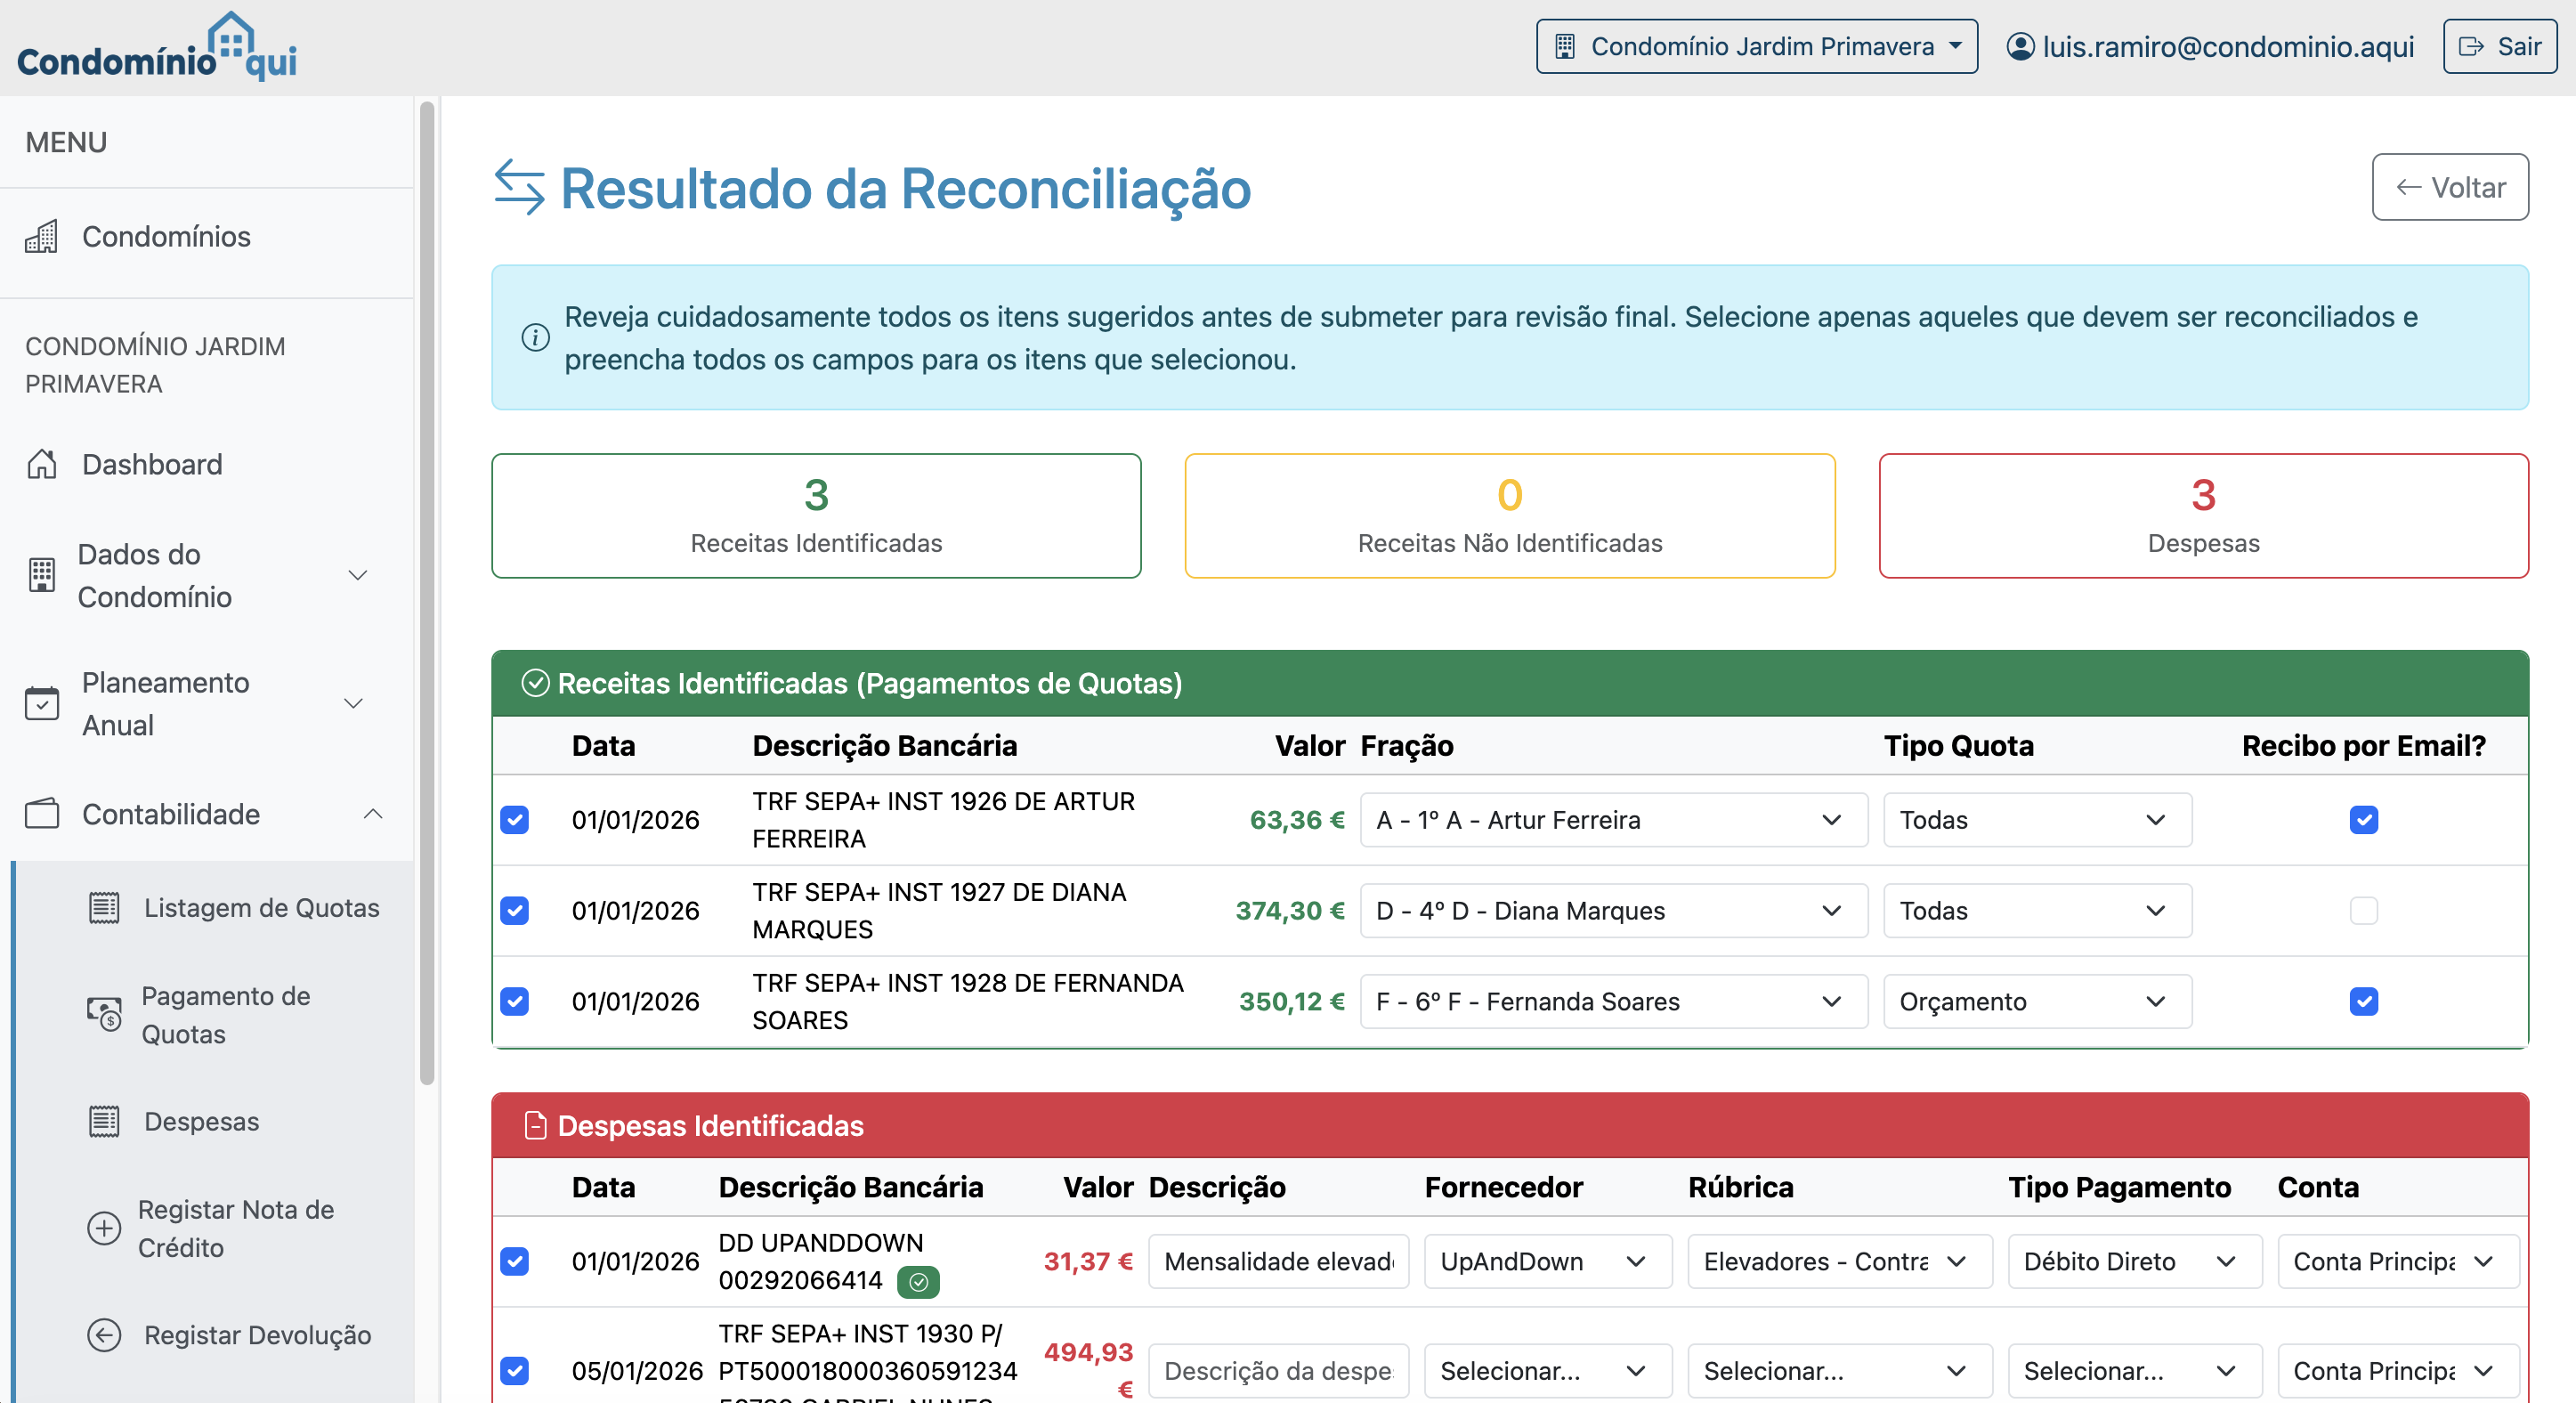Click the Pagamento de Quotas money icon
The width and height of the screenshot is (2576, 1403).
click(x=104, y=1015)
